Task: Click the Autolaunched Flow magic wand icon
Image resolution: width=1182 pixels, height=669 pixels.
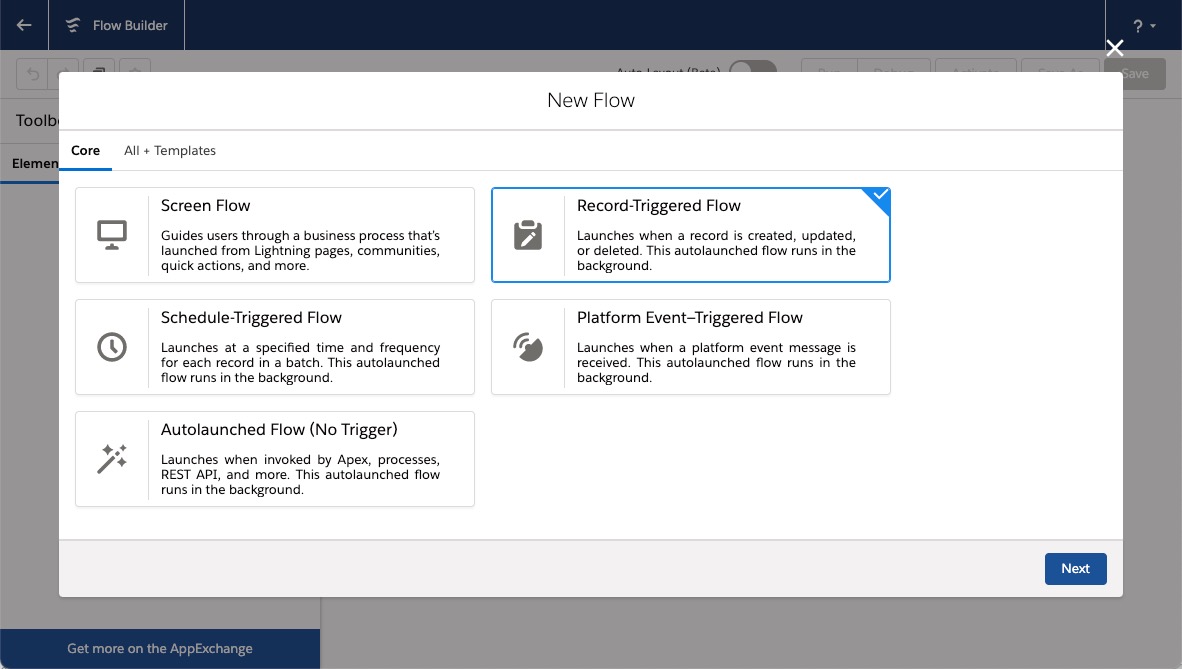Action: (x=112, y=459)
